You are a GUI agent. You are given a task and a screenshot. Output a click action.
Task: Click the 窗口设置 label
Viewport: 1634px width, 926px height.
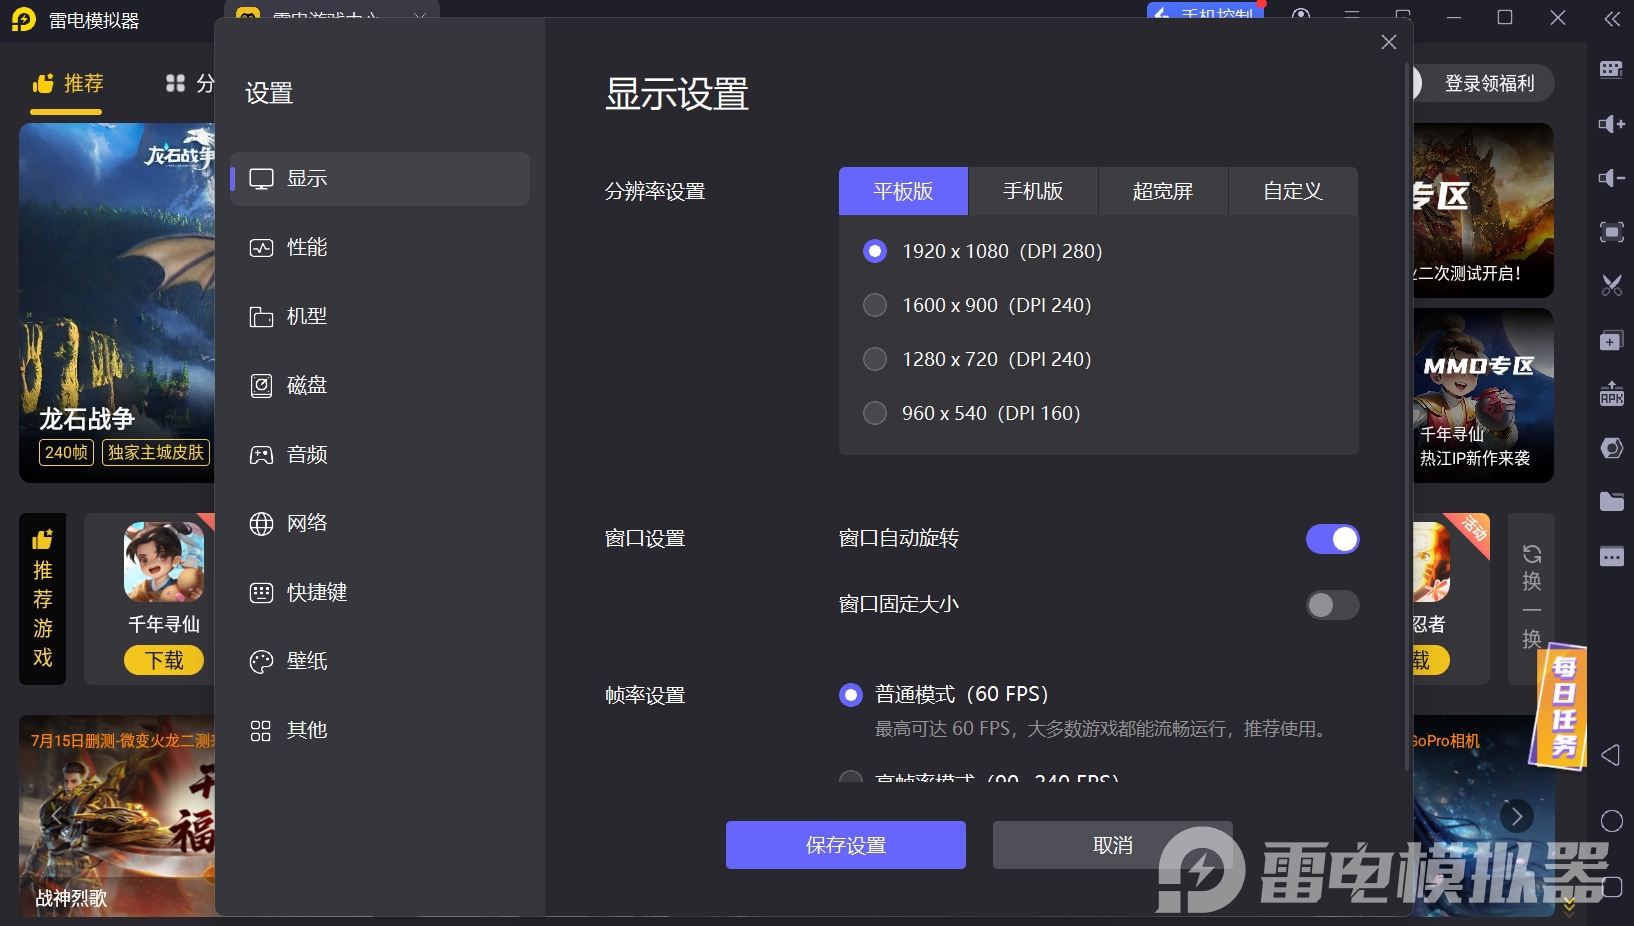pyautogui.click(x=645, y=538)
